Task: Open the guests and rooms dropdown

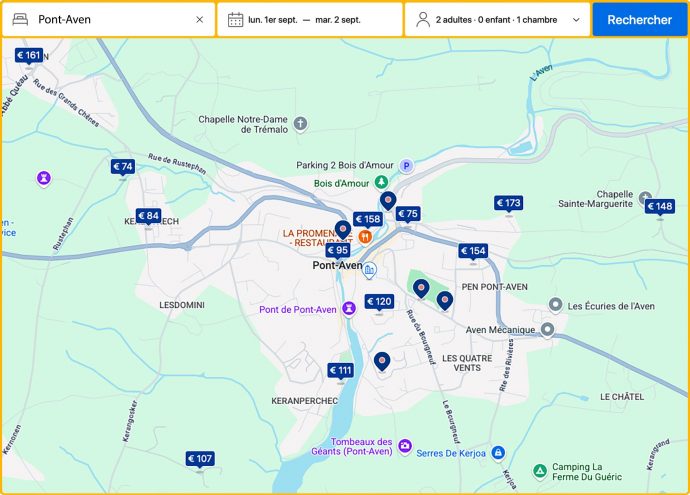Action: pyautogui.click(x=497, y=19)
